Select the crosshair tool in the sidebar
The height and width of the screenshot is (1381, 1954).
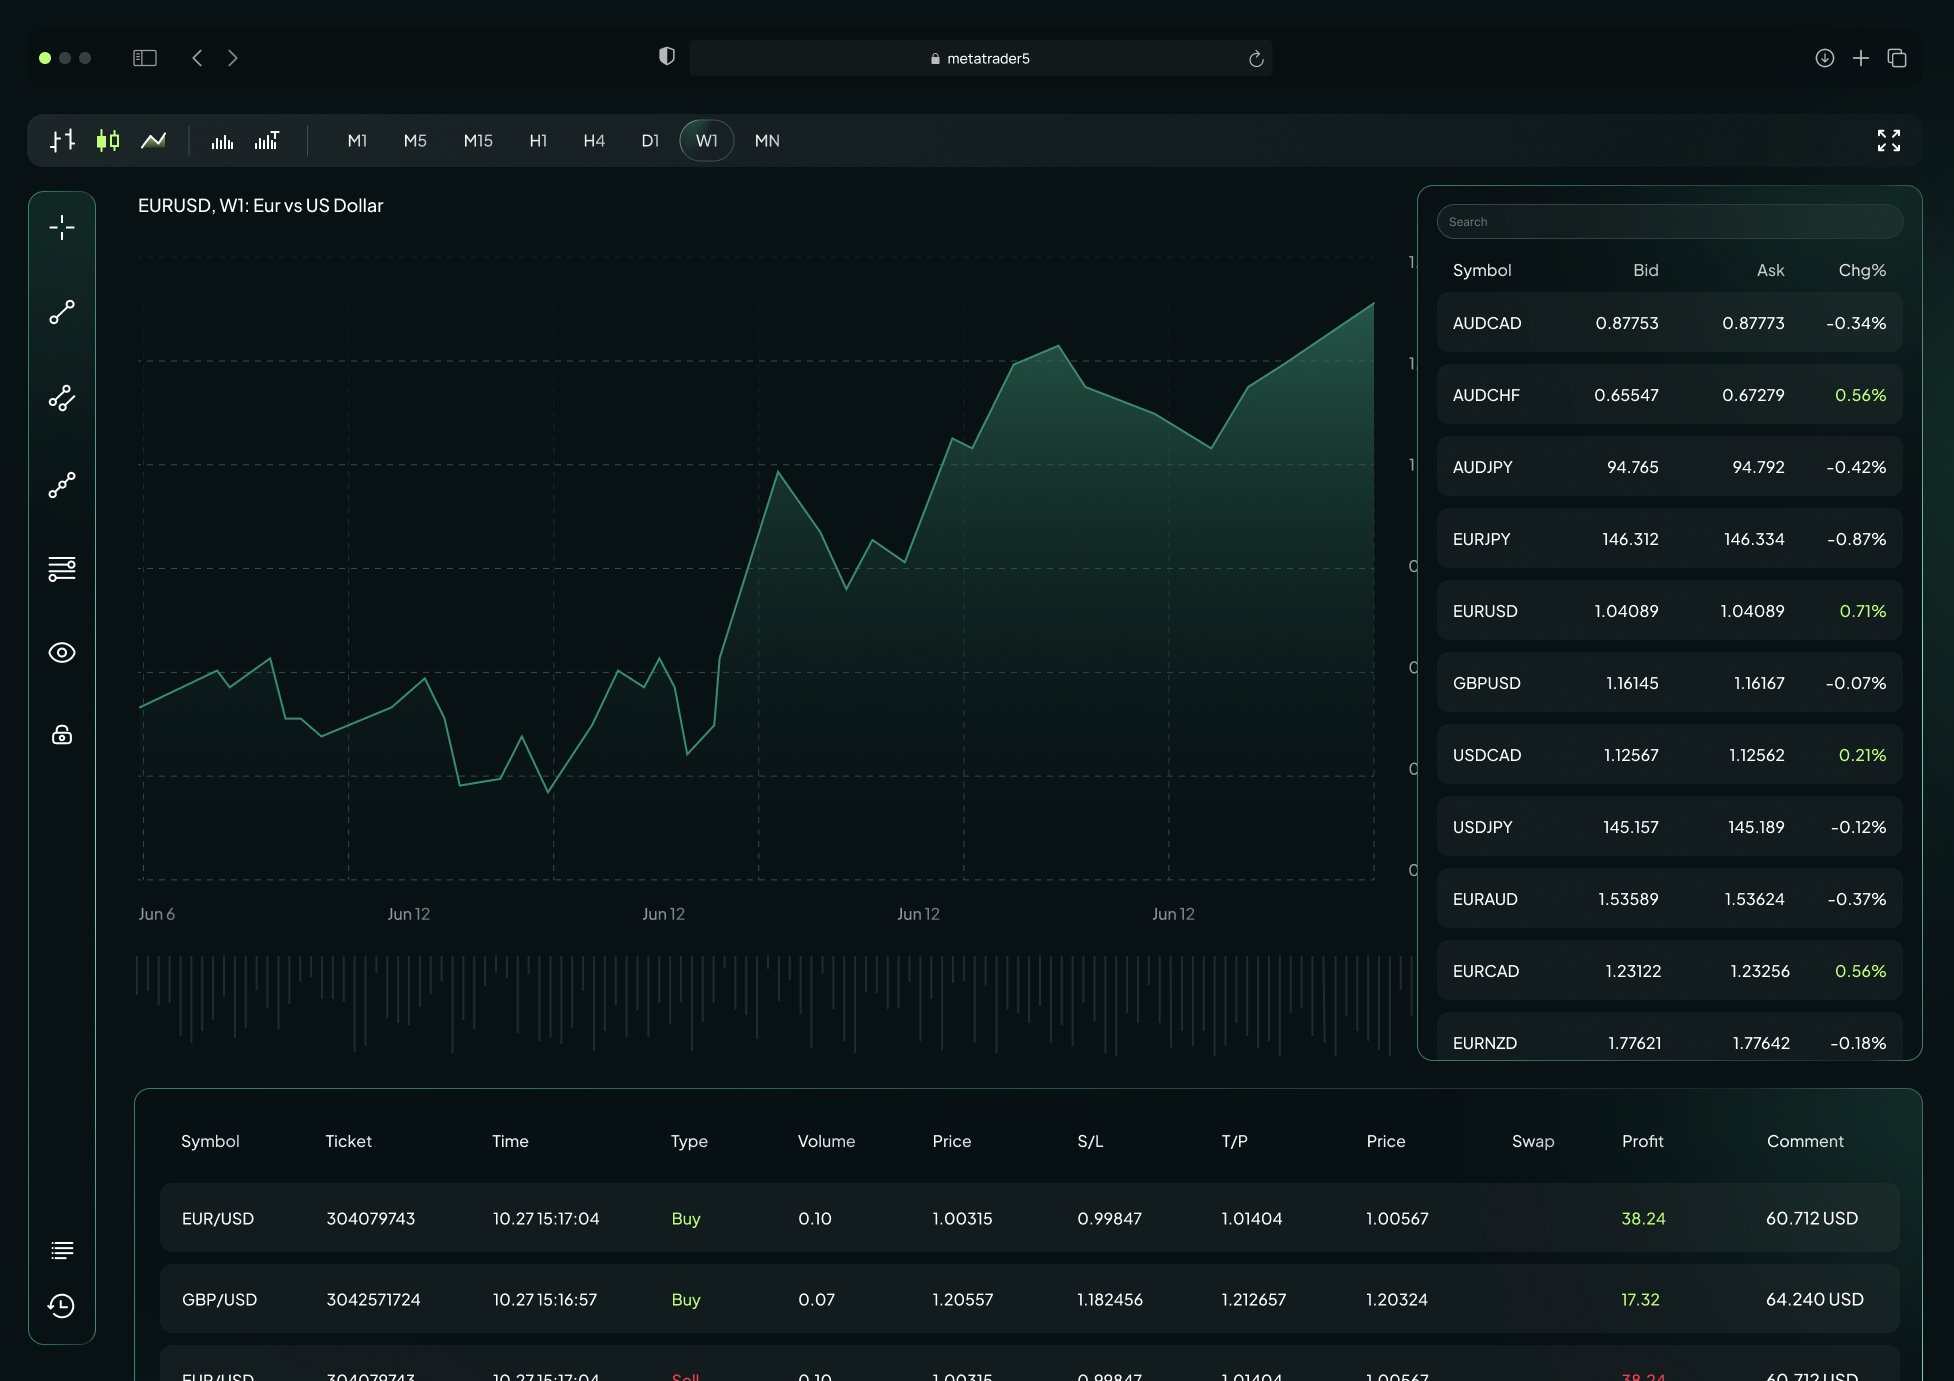pyautogui.click(x=62, y=227)
